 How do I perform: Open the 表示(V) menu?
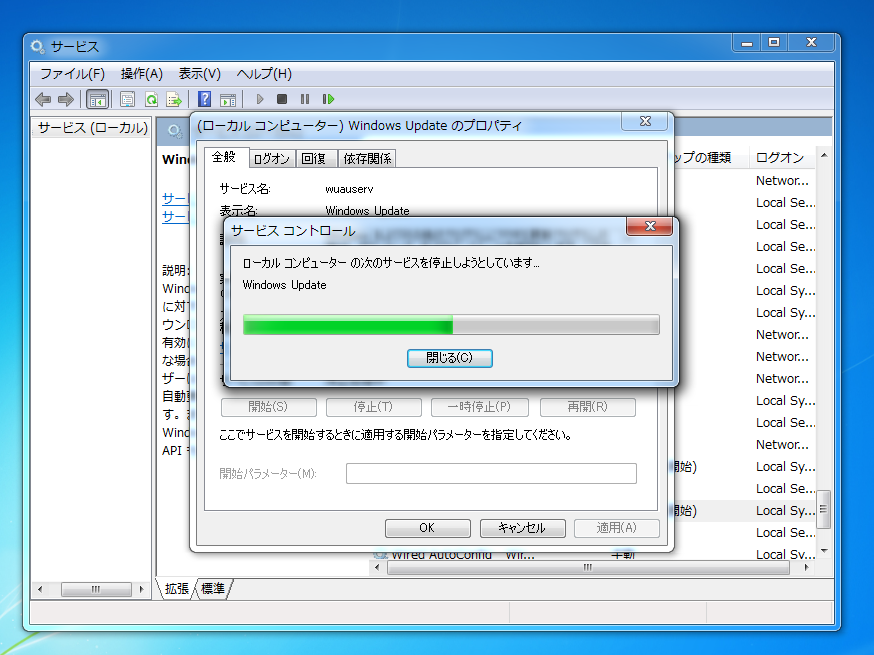tap(200, 74)
